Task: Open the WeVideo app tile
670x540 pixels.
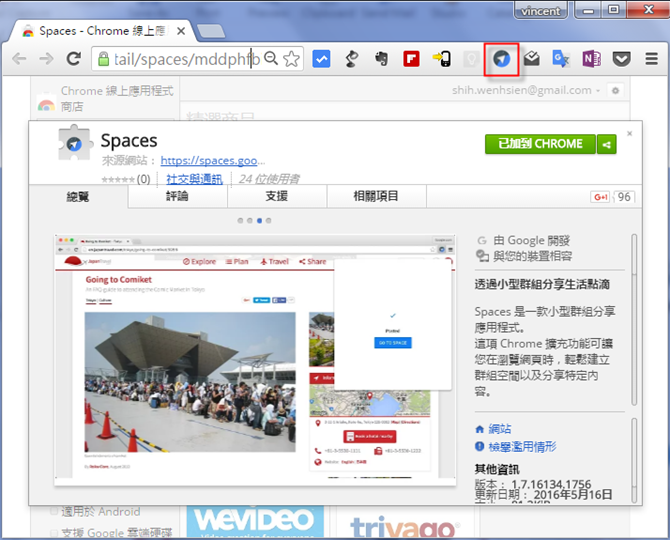Action: pyautogui.click(x=255, y=522)
